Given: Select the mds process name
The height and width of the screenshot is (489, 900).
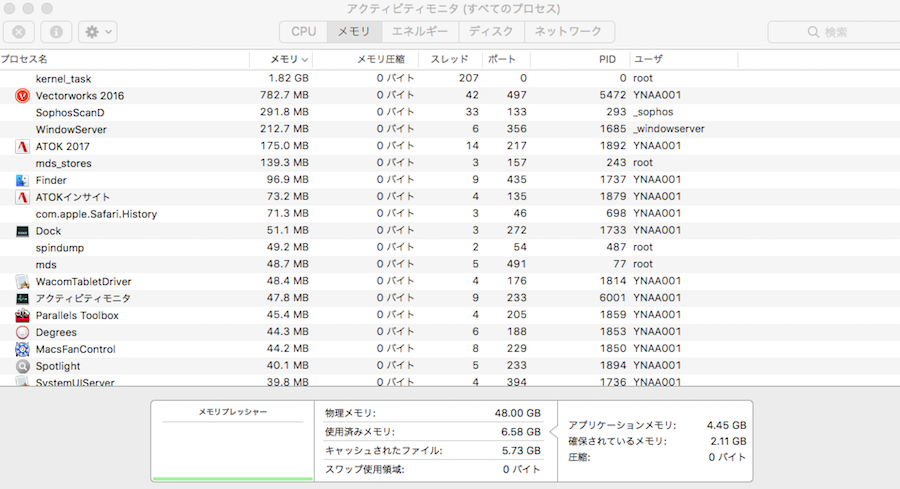Looking at the screenshot, I should [46, 265].
